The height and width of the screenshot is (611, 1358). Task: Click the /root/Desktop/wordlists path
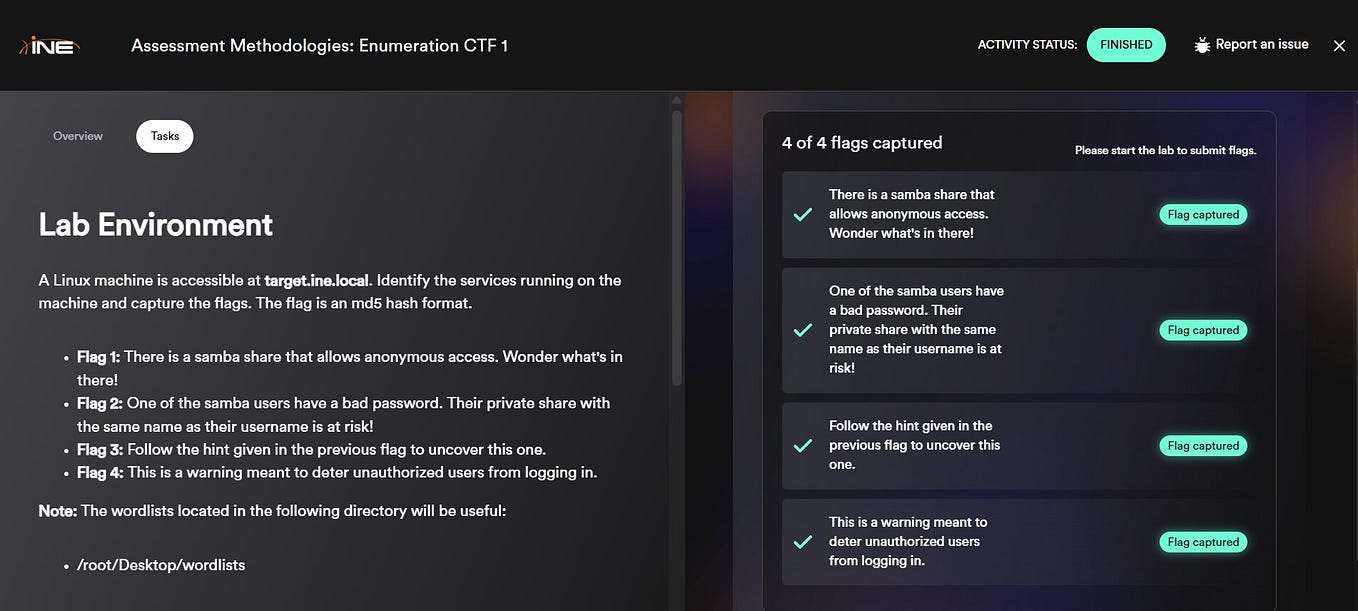pyautogui.click(x=161, y=565)
